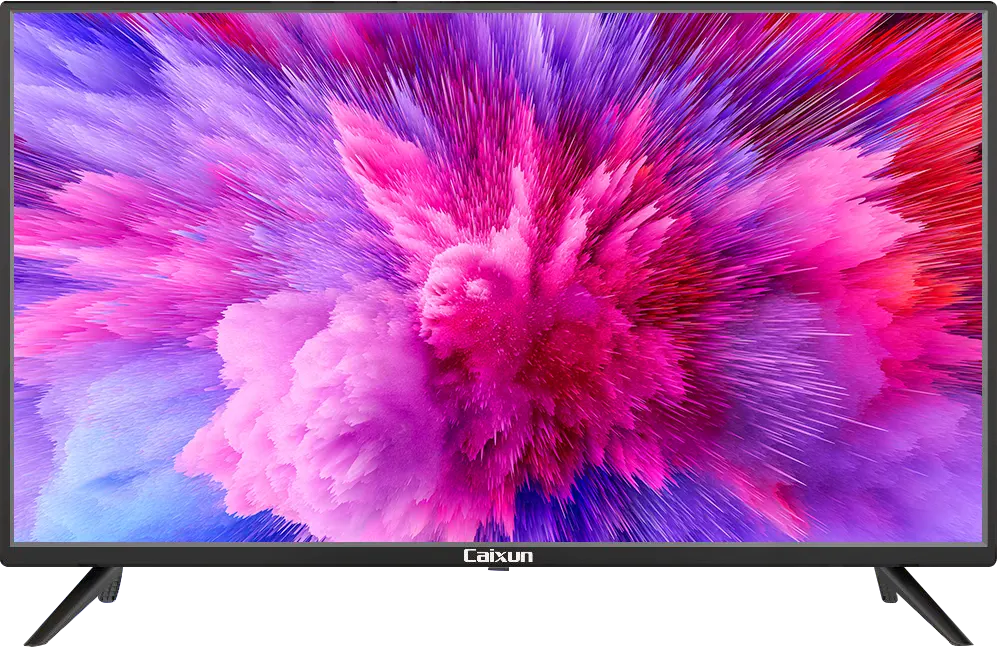Click the letter C in Caixun
The width and height of the screenshot is (997, 647).
pyautogui.click(x=470, y=556)
